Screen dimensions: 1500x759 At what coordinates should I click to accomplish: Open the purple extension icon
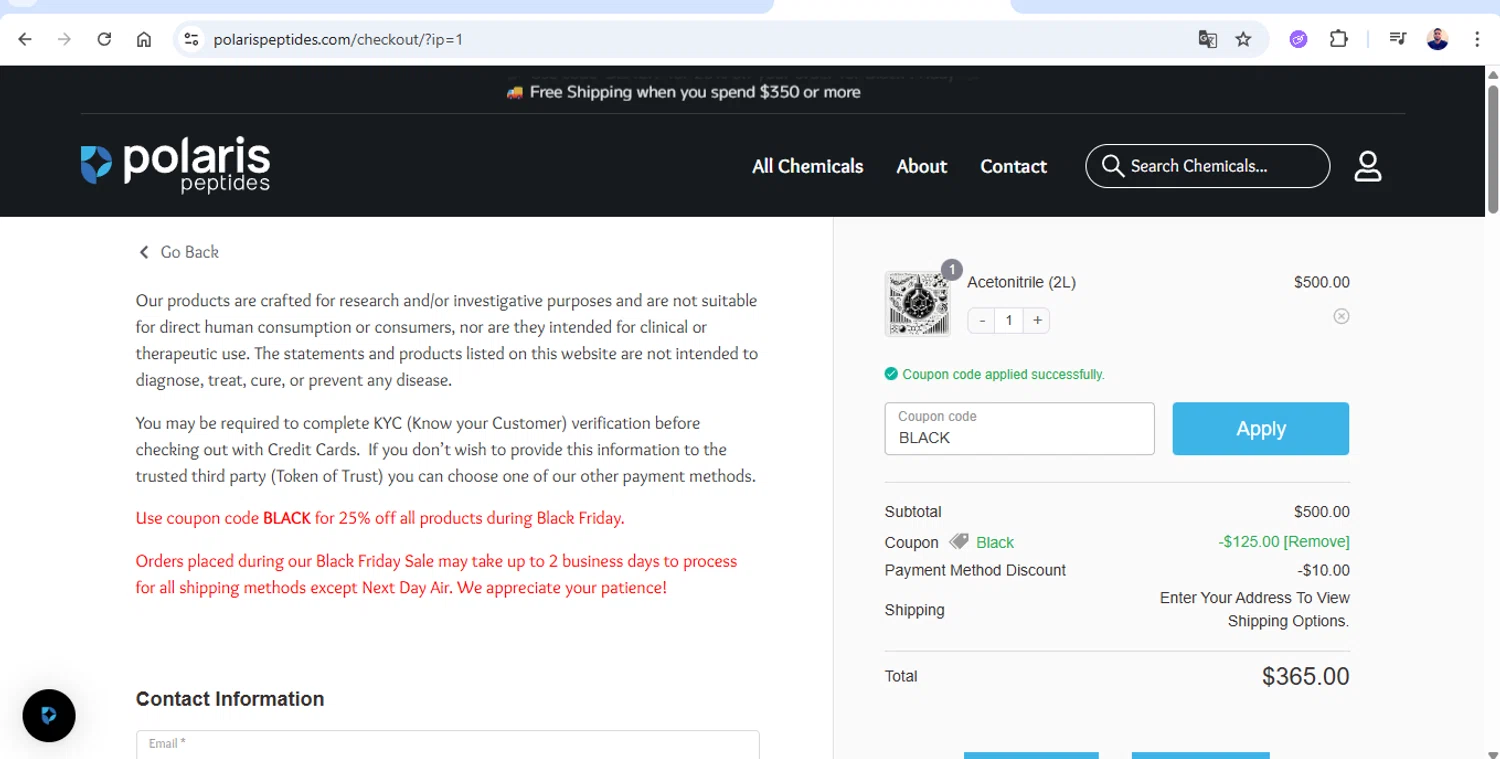tap(1298, 39)
